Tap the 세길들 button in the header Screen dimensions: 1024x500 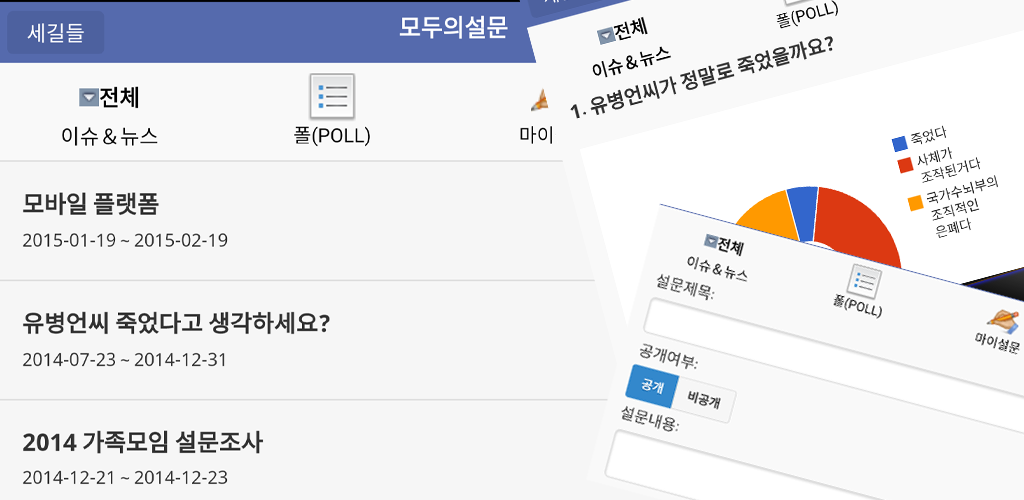[56, 32]
